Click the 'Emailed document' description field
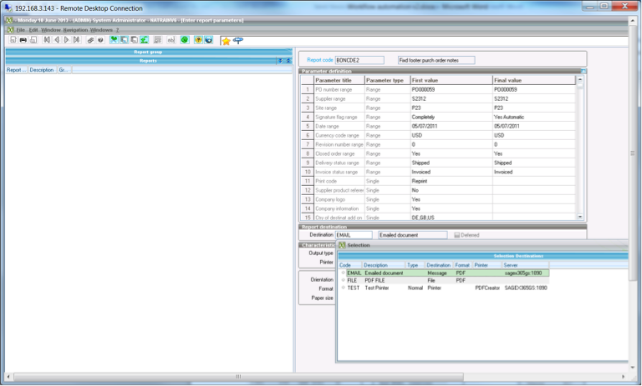The width and height of the screenshot is (642, 386). tap(413, 235)
